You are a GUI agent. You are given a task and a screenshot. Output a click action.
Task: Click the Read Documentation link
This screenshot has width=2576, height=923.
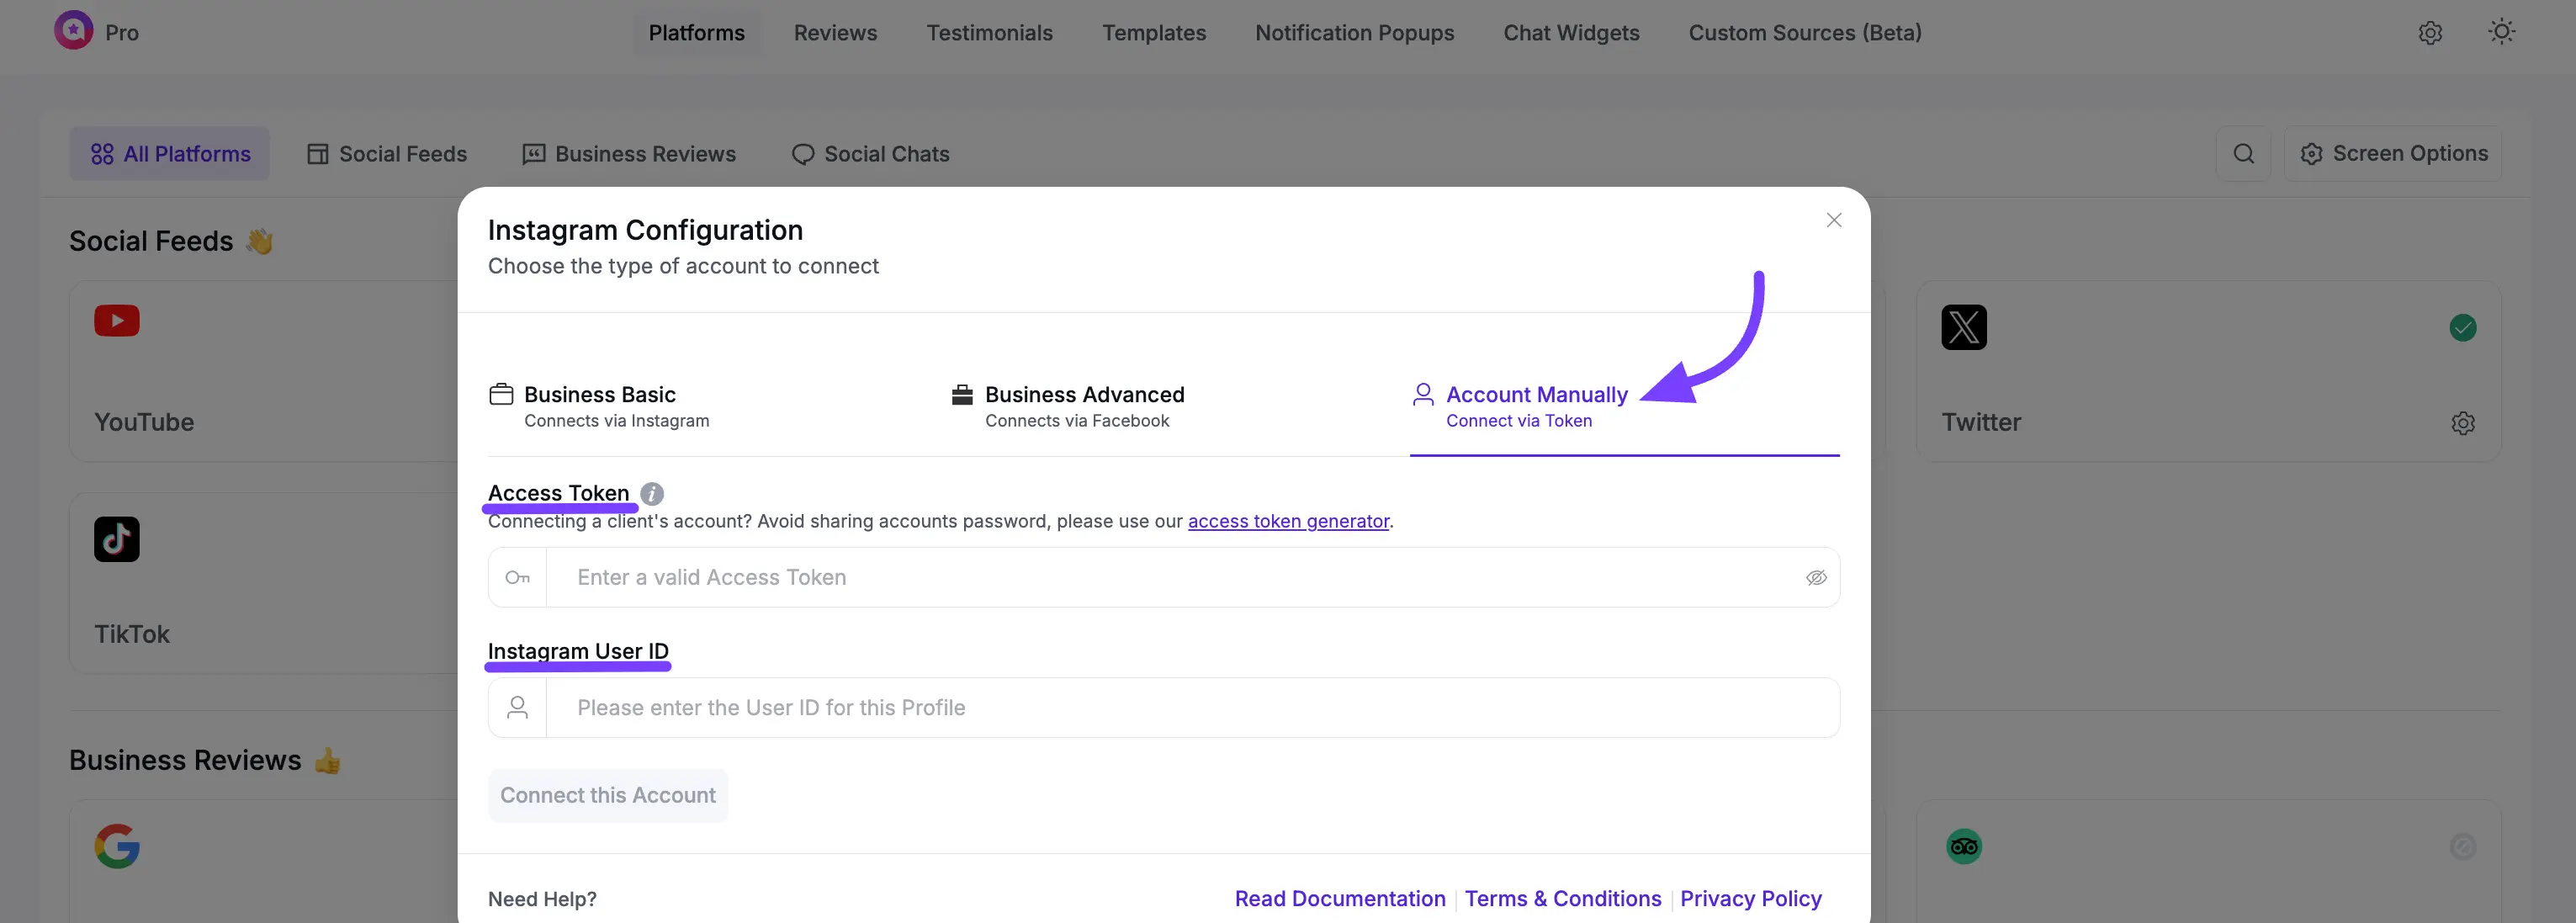click(1340, 898)
